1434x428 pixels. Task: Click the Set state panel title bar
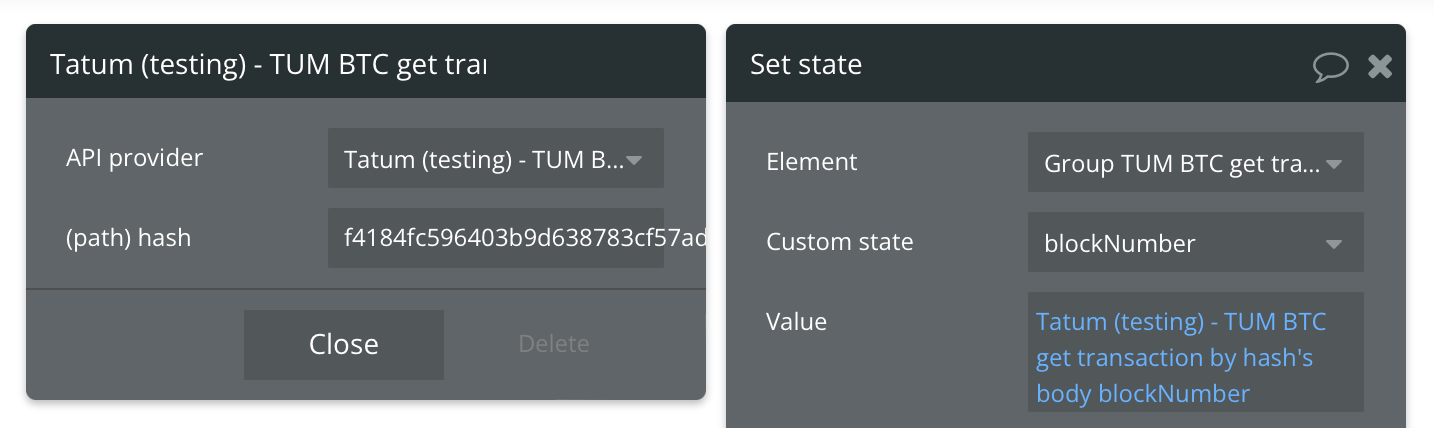click(1066, 64)
